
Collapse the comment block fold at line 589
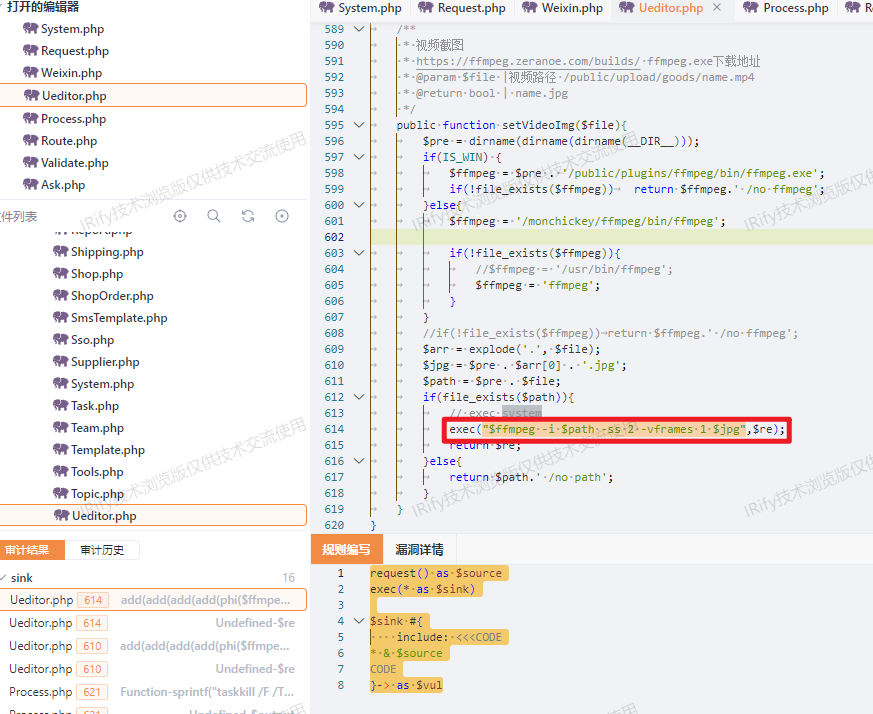(359, 29)
